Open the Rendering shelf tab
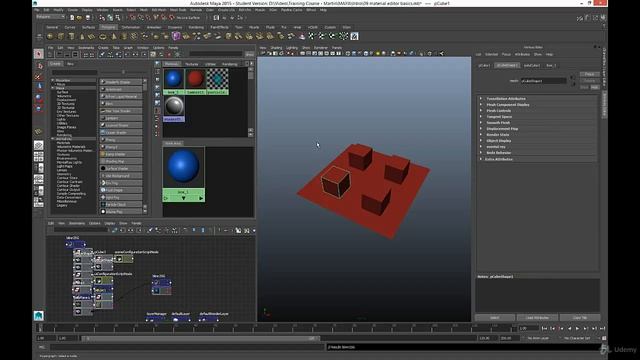The width and height of the screenshot is (640, 360). [x=196, y=27]
